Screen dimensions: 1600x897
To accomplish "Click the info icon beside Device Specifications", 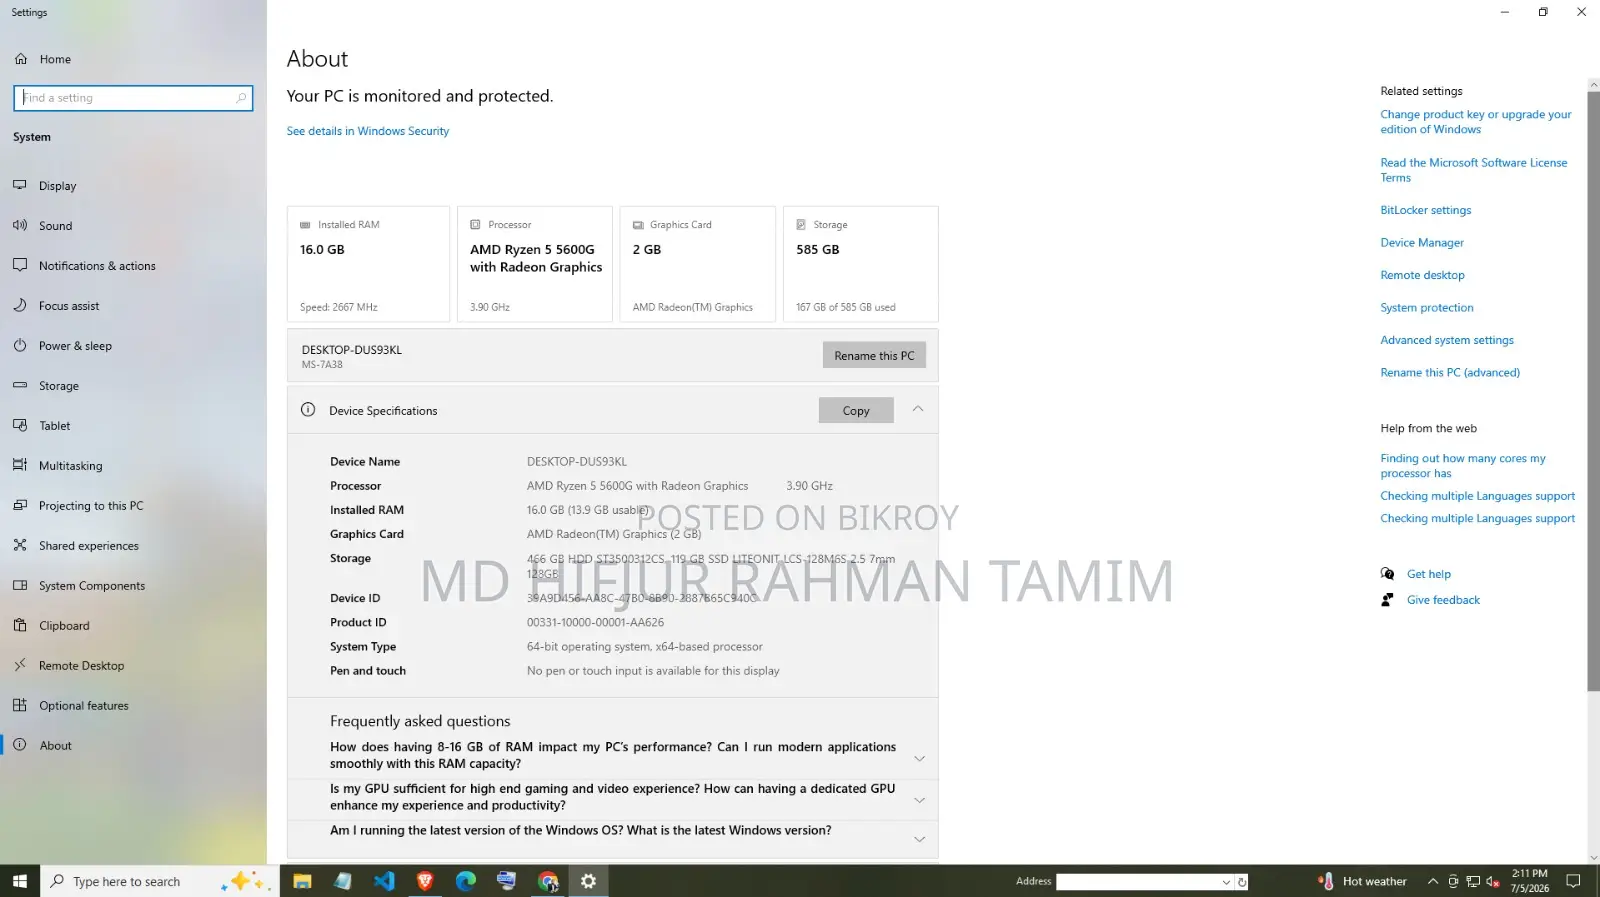I will click(x=308, y=410).
